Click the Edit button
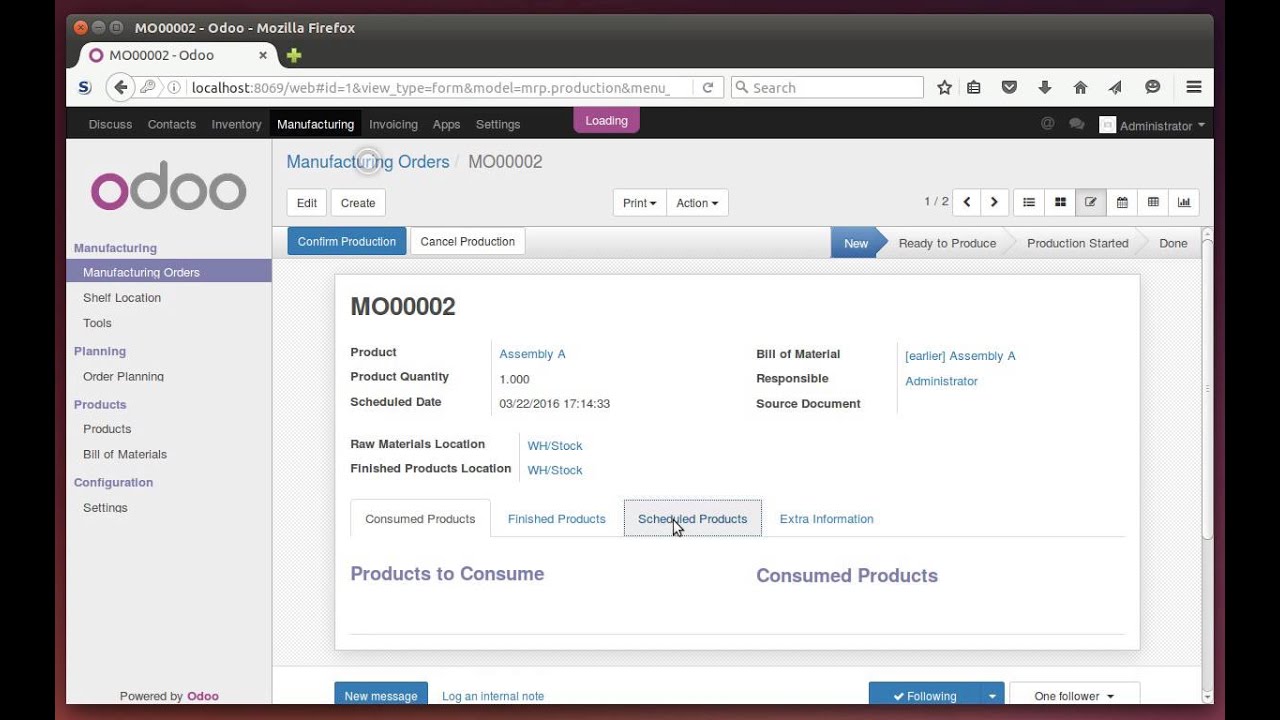 coord(307,203)
